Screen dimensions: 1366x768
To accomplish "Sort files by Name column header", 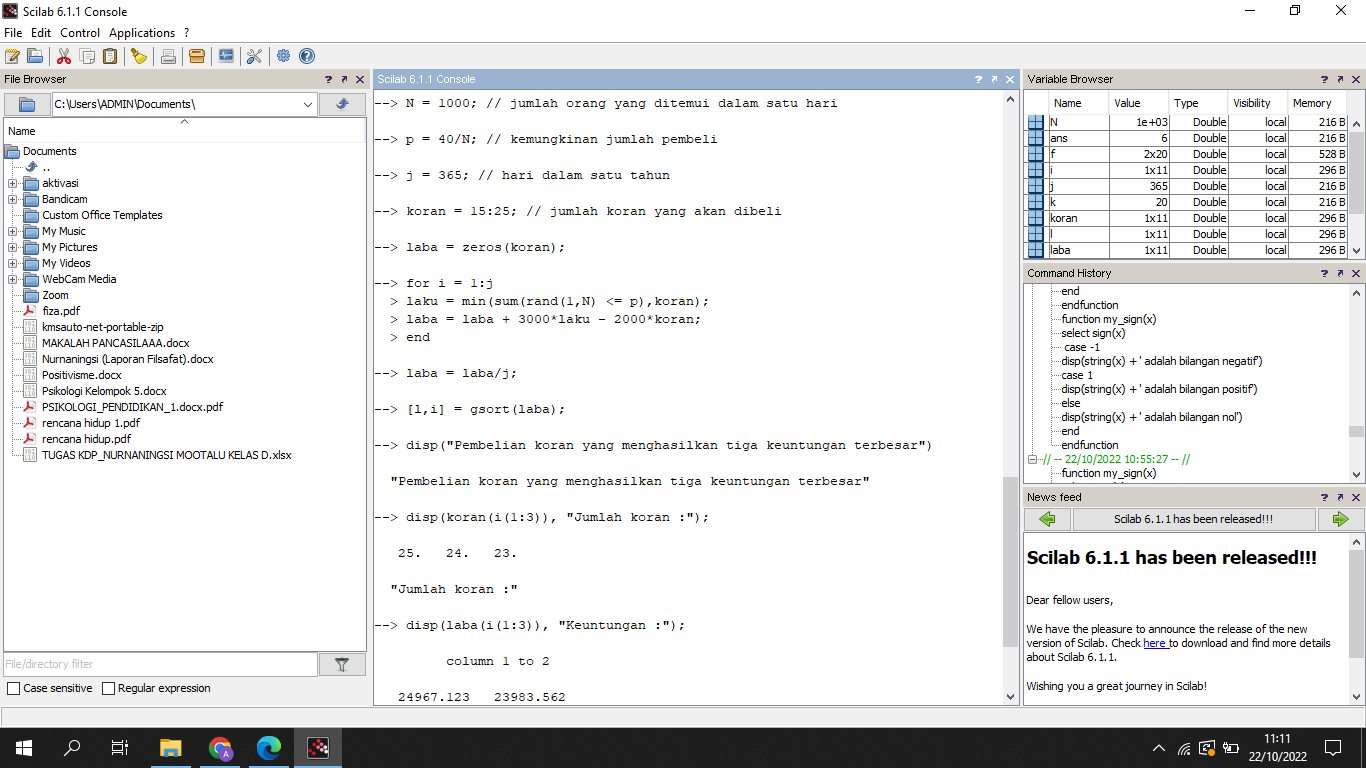I will pos(185,130).
